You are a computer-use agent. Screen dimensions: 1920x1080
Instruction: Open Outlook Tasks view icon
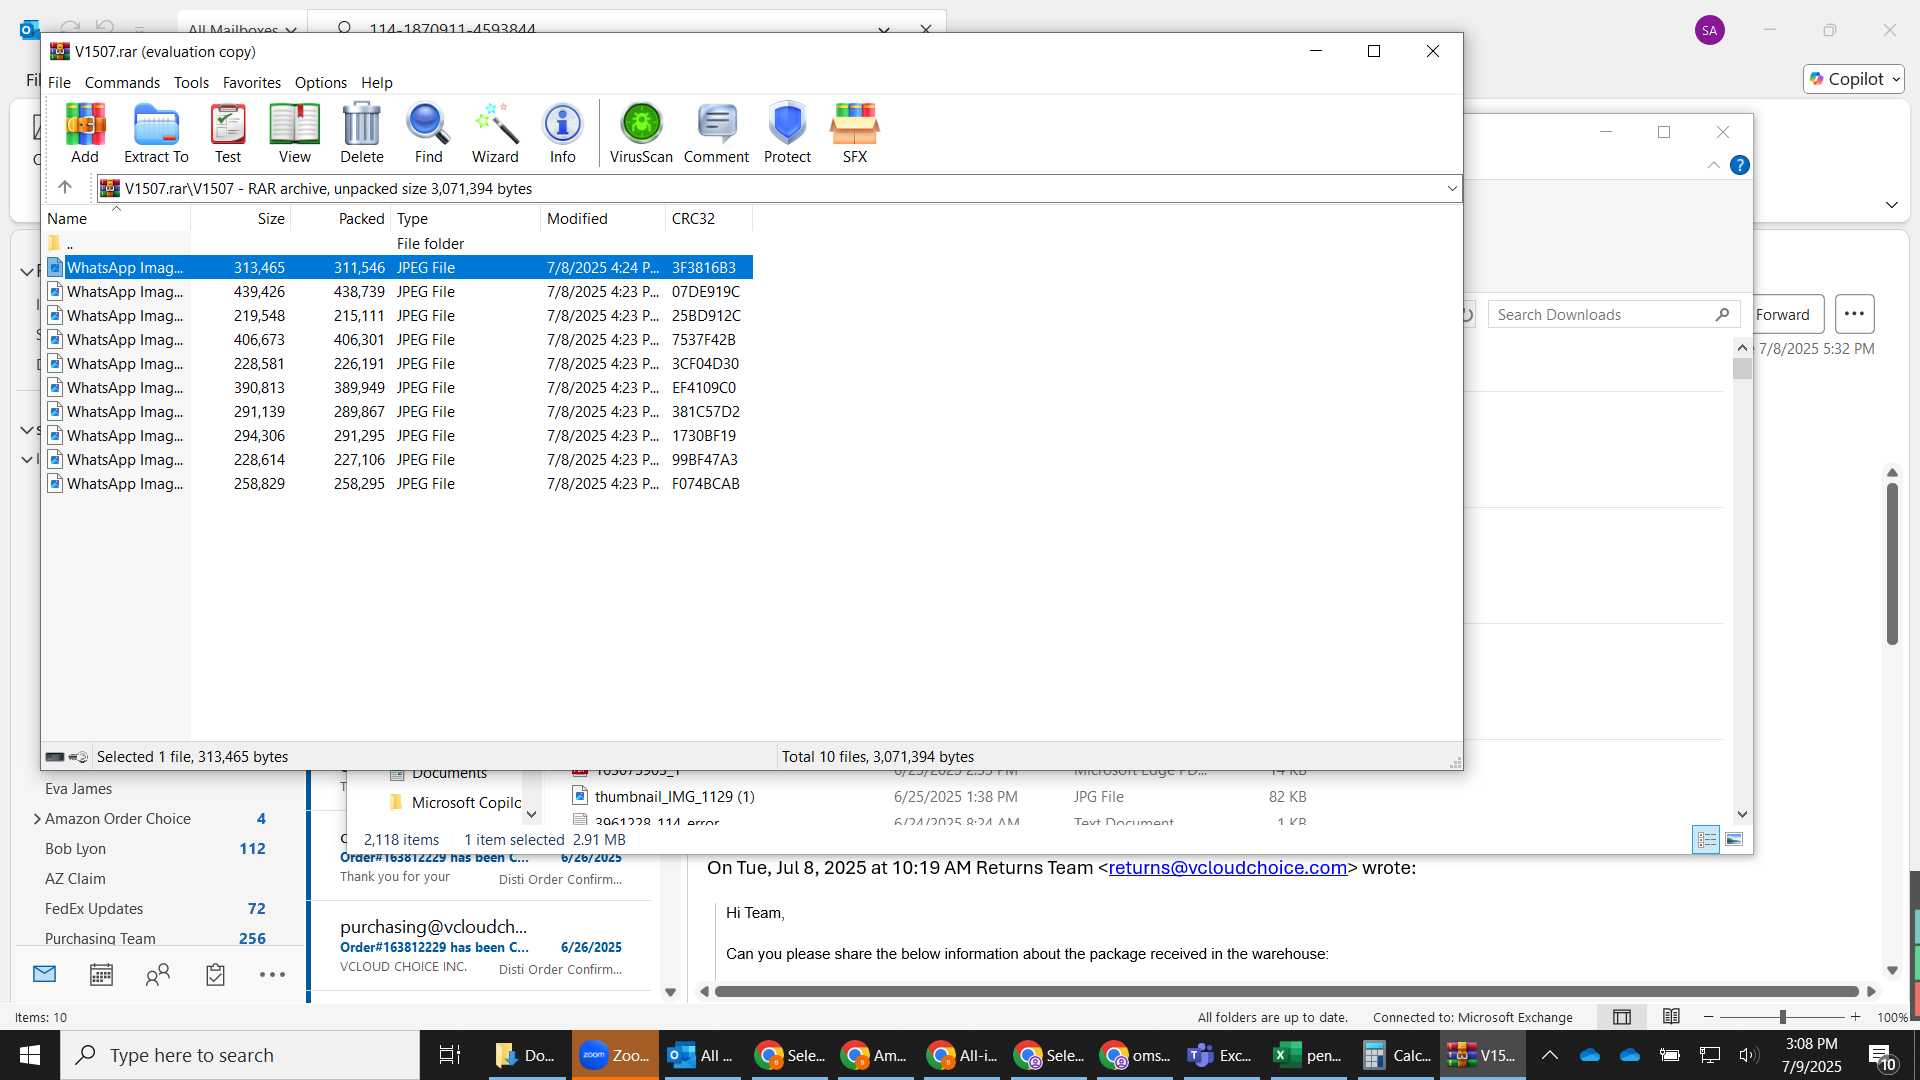pos(215,974)
